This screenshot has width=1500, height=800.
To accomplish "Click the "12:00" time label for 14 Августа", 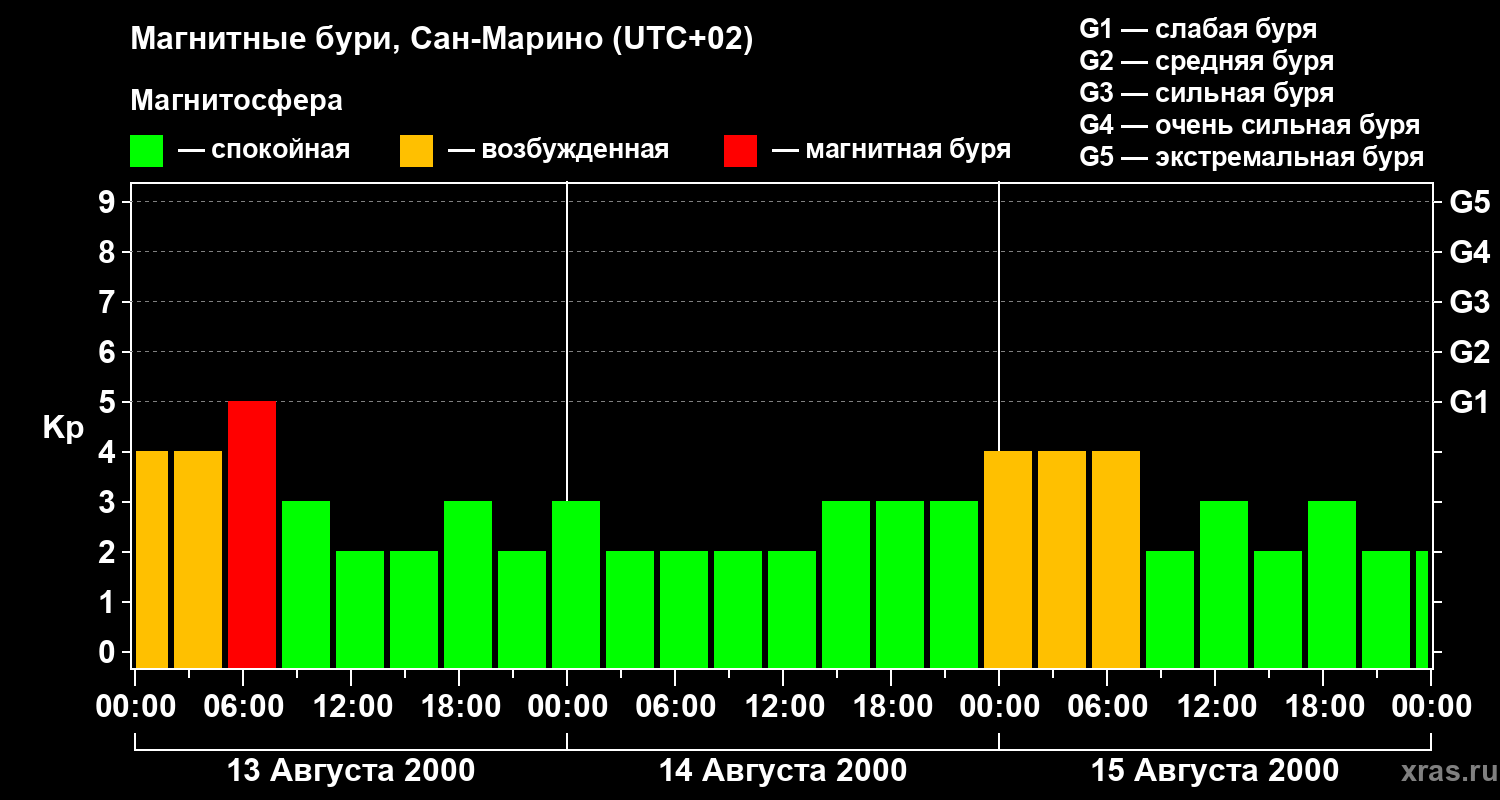I will pyautogui.click(x=783, y=707).
